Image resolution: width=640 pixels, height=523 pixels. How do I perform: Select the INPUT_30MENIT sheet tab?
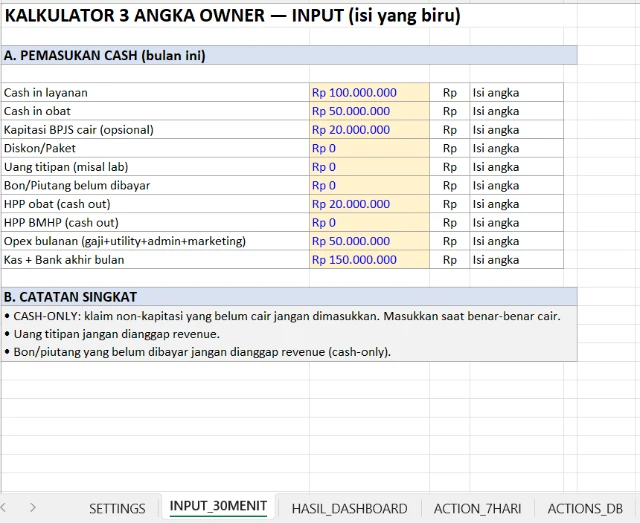coord(218,506)
